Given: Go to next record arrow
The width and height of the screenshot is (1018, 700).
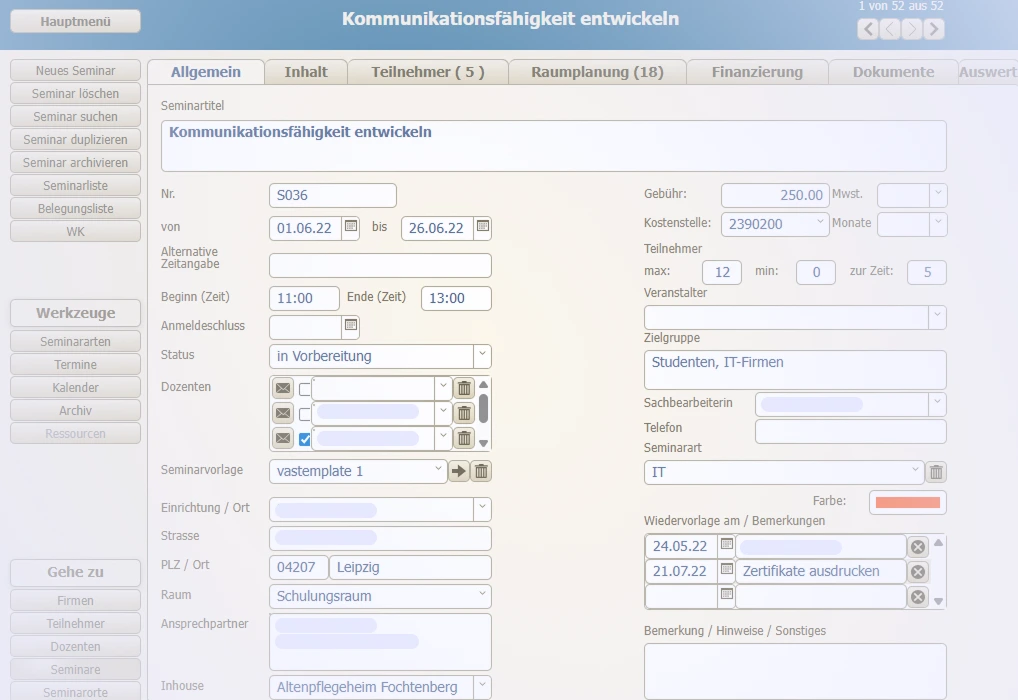Looking at the screenshot, I should (912, 29).
